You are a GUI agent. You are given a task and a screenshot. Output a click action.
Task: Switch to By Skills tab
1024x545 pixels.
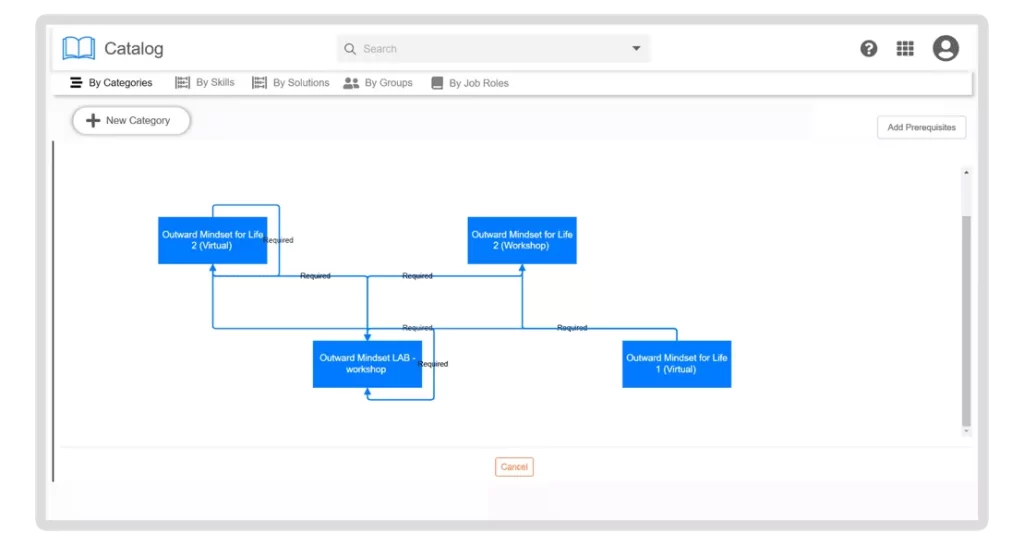pyautogui.click(x=204, y=82)
